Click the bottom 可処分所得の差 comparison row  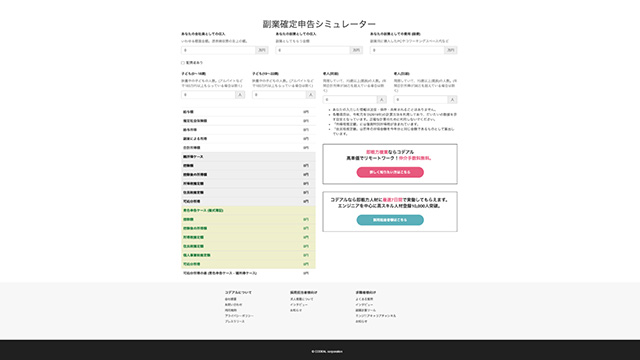(x=248, y=273)
